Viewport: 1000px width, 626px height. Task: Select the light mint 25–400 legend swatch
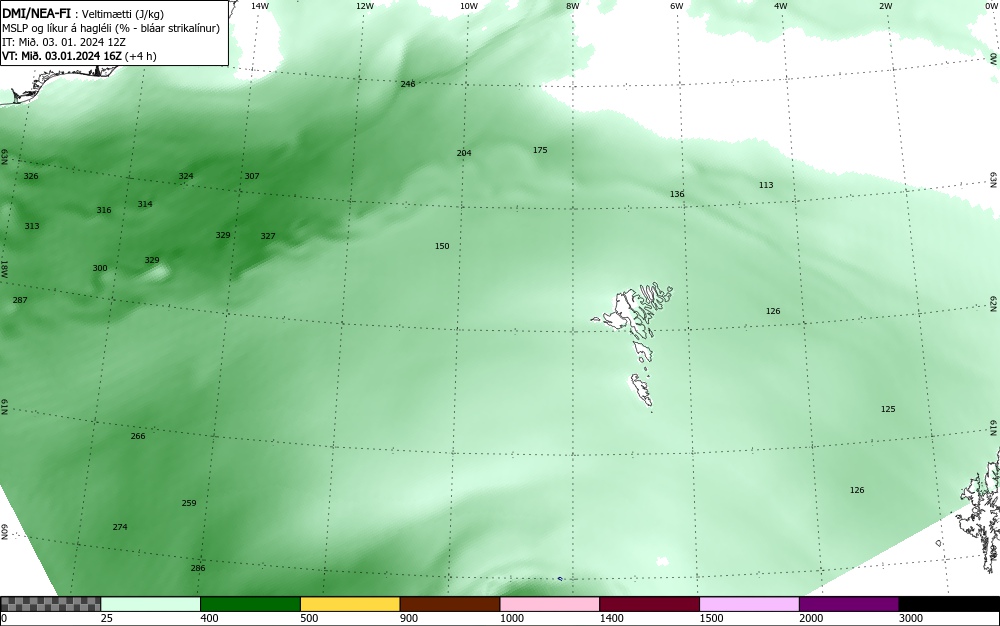point(151,604)
